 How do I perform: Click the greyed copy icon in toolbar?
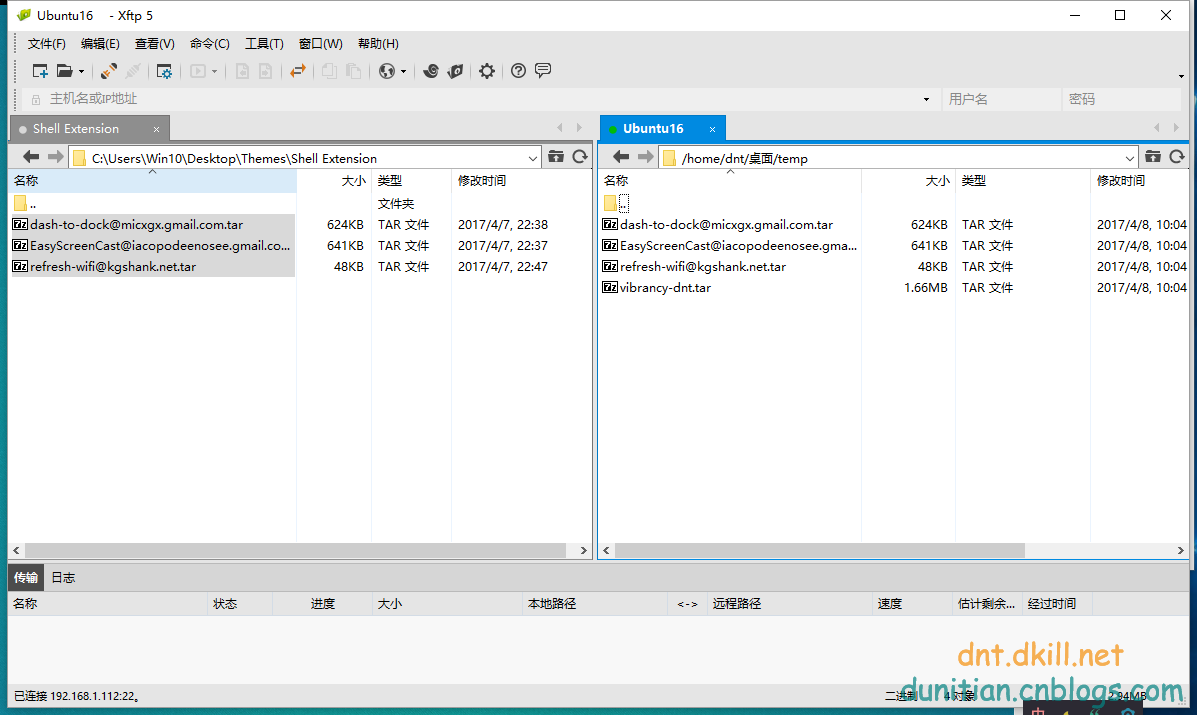(329, 71)
